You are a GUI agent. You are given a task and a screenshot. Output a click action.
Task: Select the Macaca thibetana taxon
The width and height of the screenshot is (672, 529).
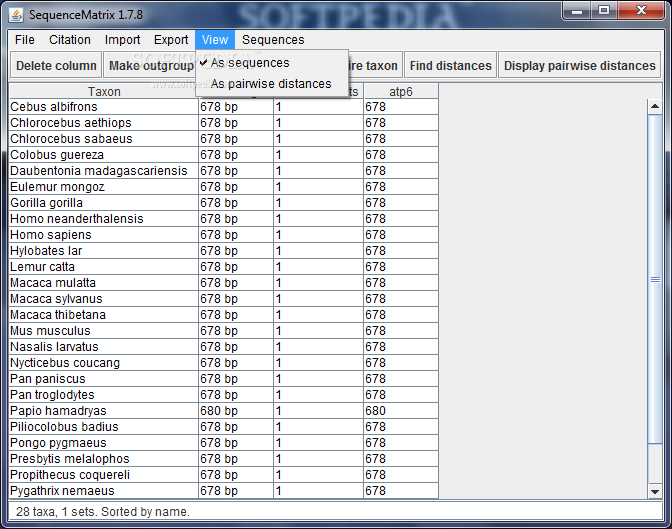click(103, 315)
